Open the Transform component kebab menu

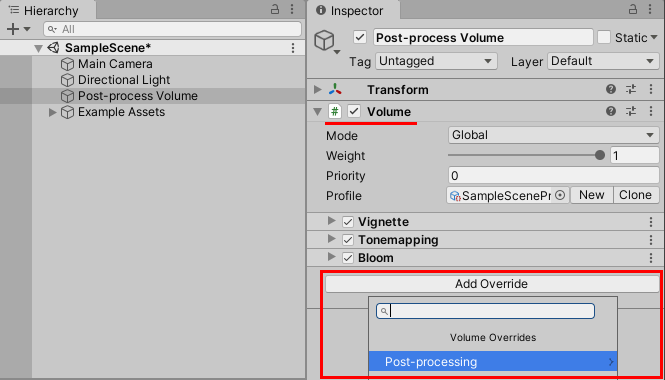click(x=651, y=89)
